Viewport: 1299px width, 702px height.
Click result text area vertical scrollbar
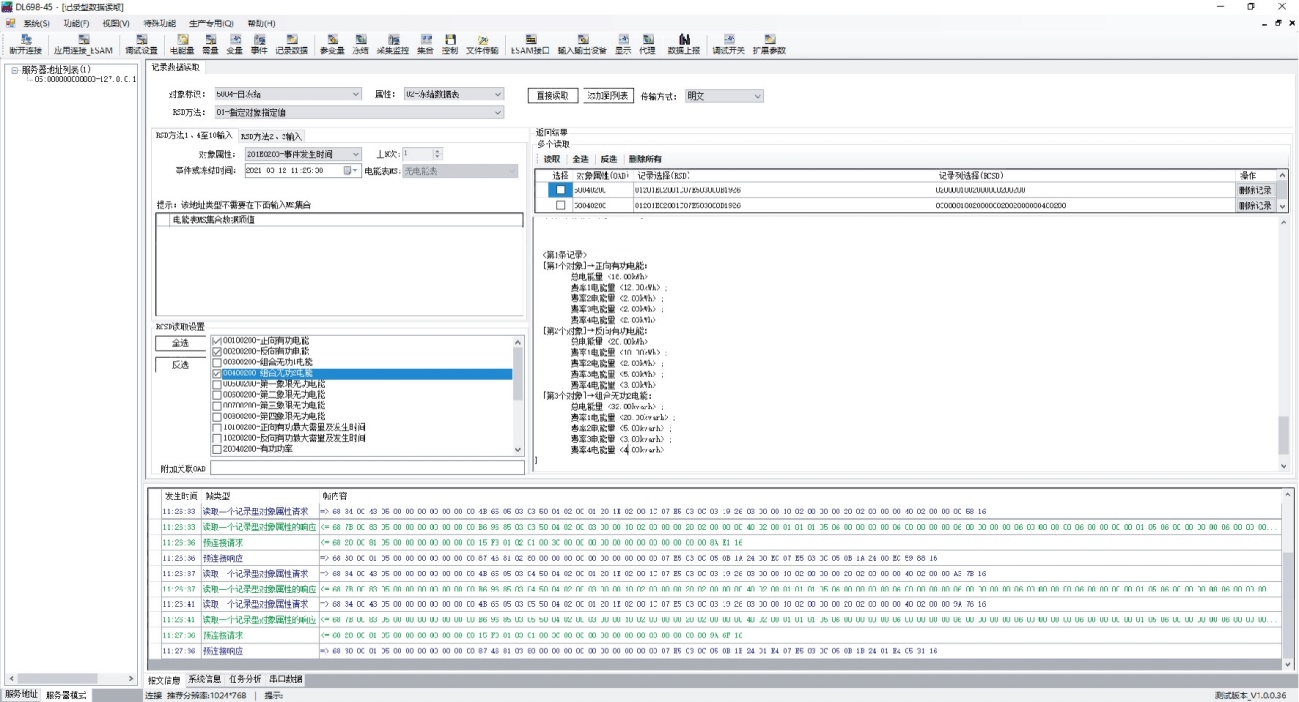tap(1284, 344)
